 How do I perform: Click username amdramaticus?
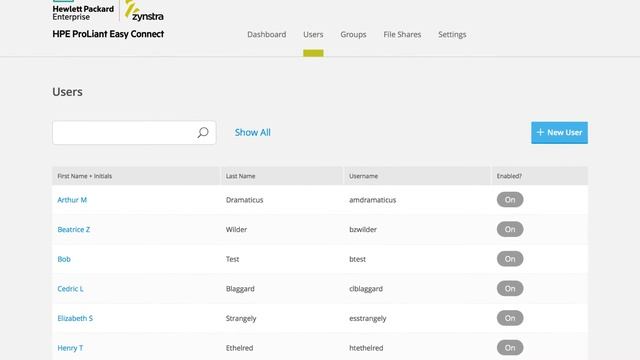click(373, 200)
